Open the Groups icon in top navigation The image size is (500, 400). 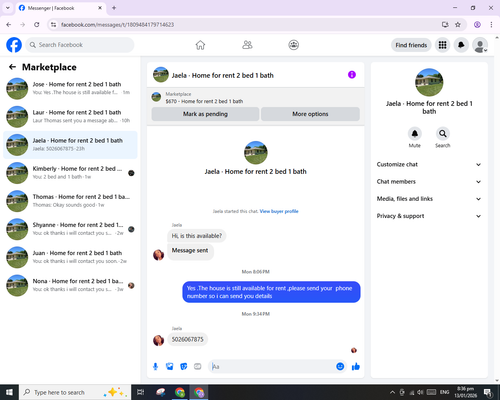pos(294,45)
